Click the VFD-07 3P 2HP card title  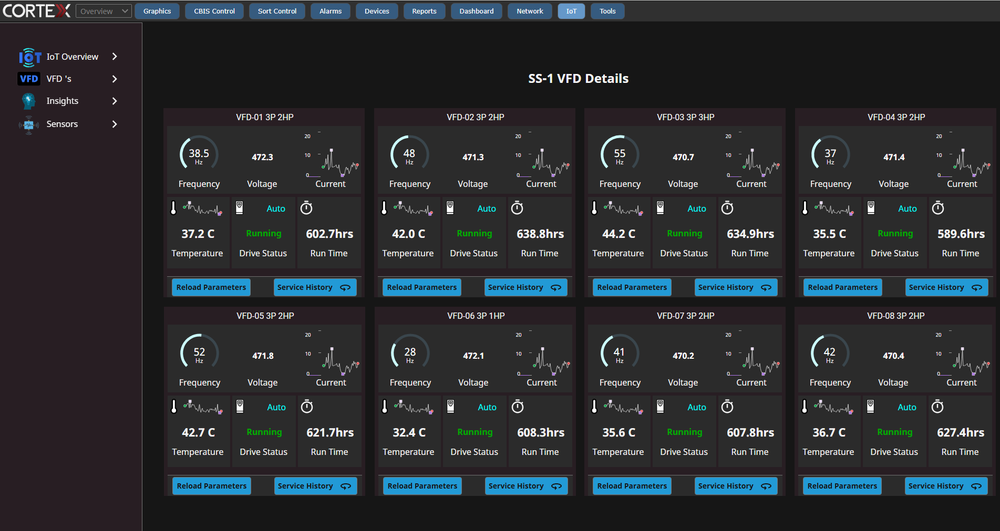[x=686, y=316]
